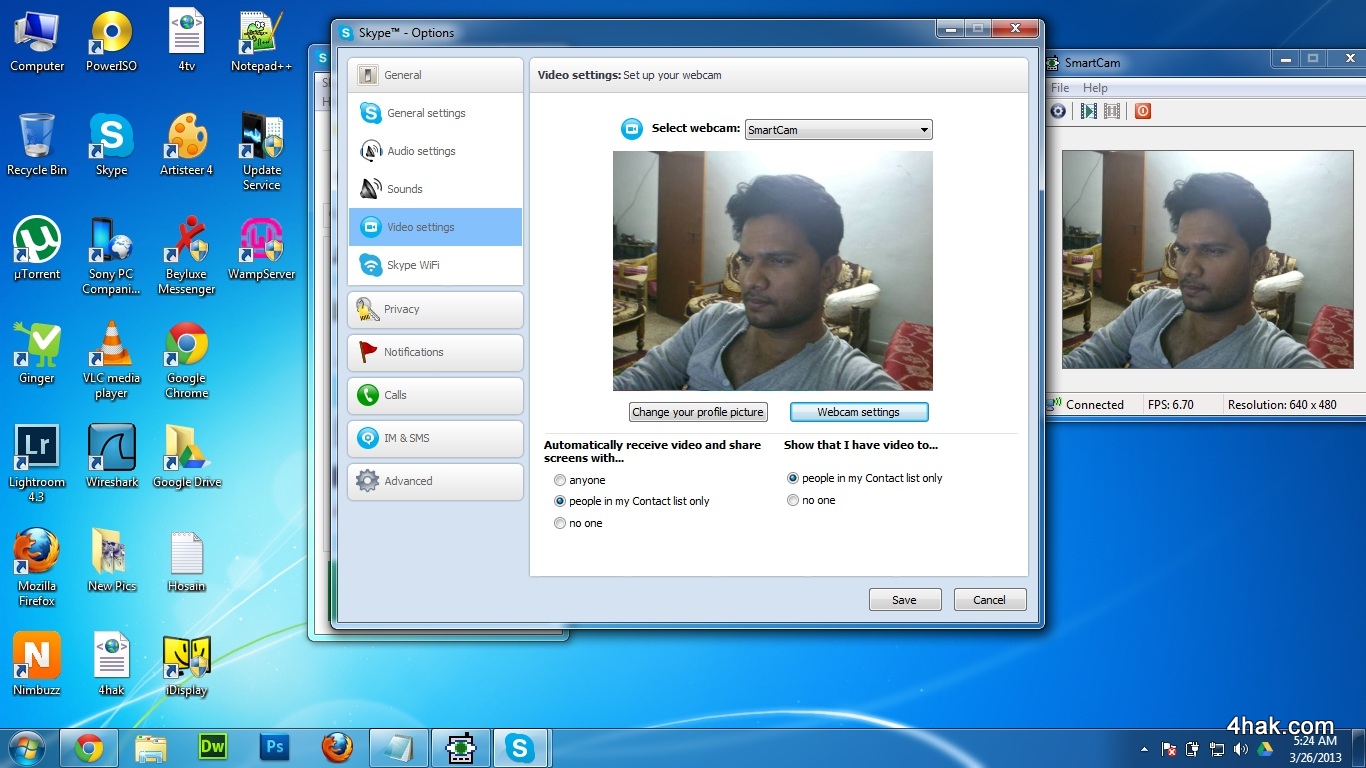The height and width of the screenshot is (768, 1366).
Task: Open Dreamweaver from the taskbar
Action: coord(212,747)
